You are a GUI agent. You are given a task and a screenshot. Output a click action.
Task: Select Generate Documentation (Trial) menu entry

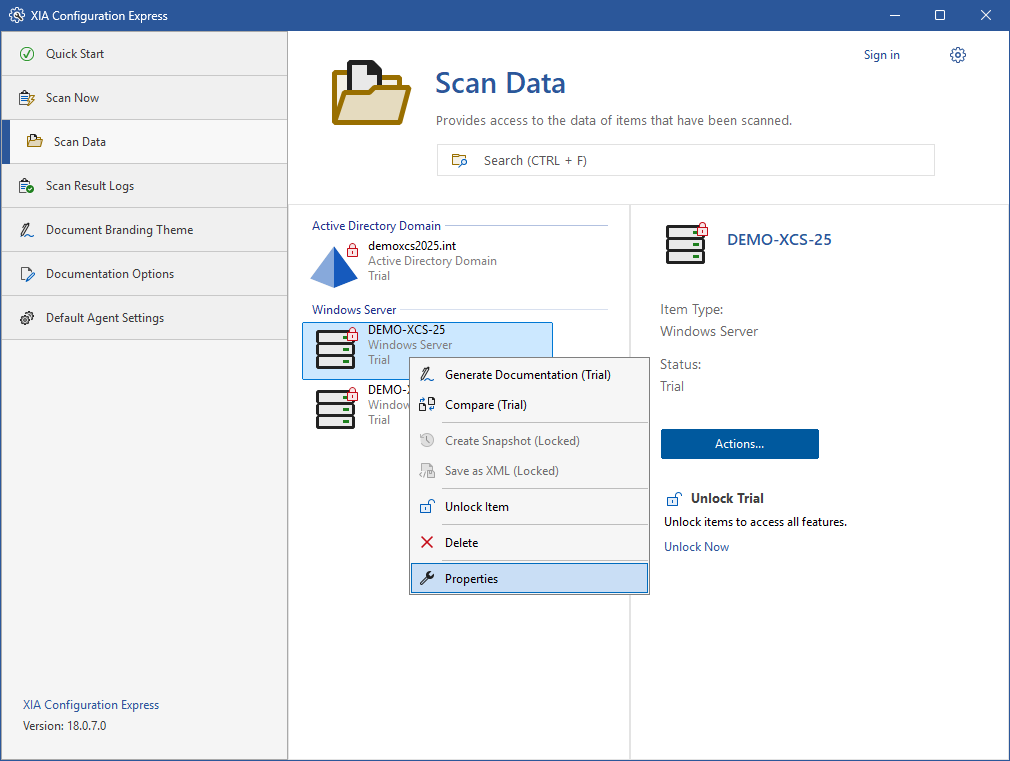(527, 375)
